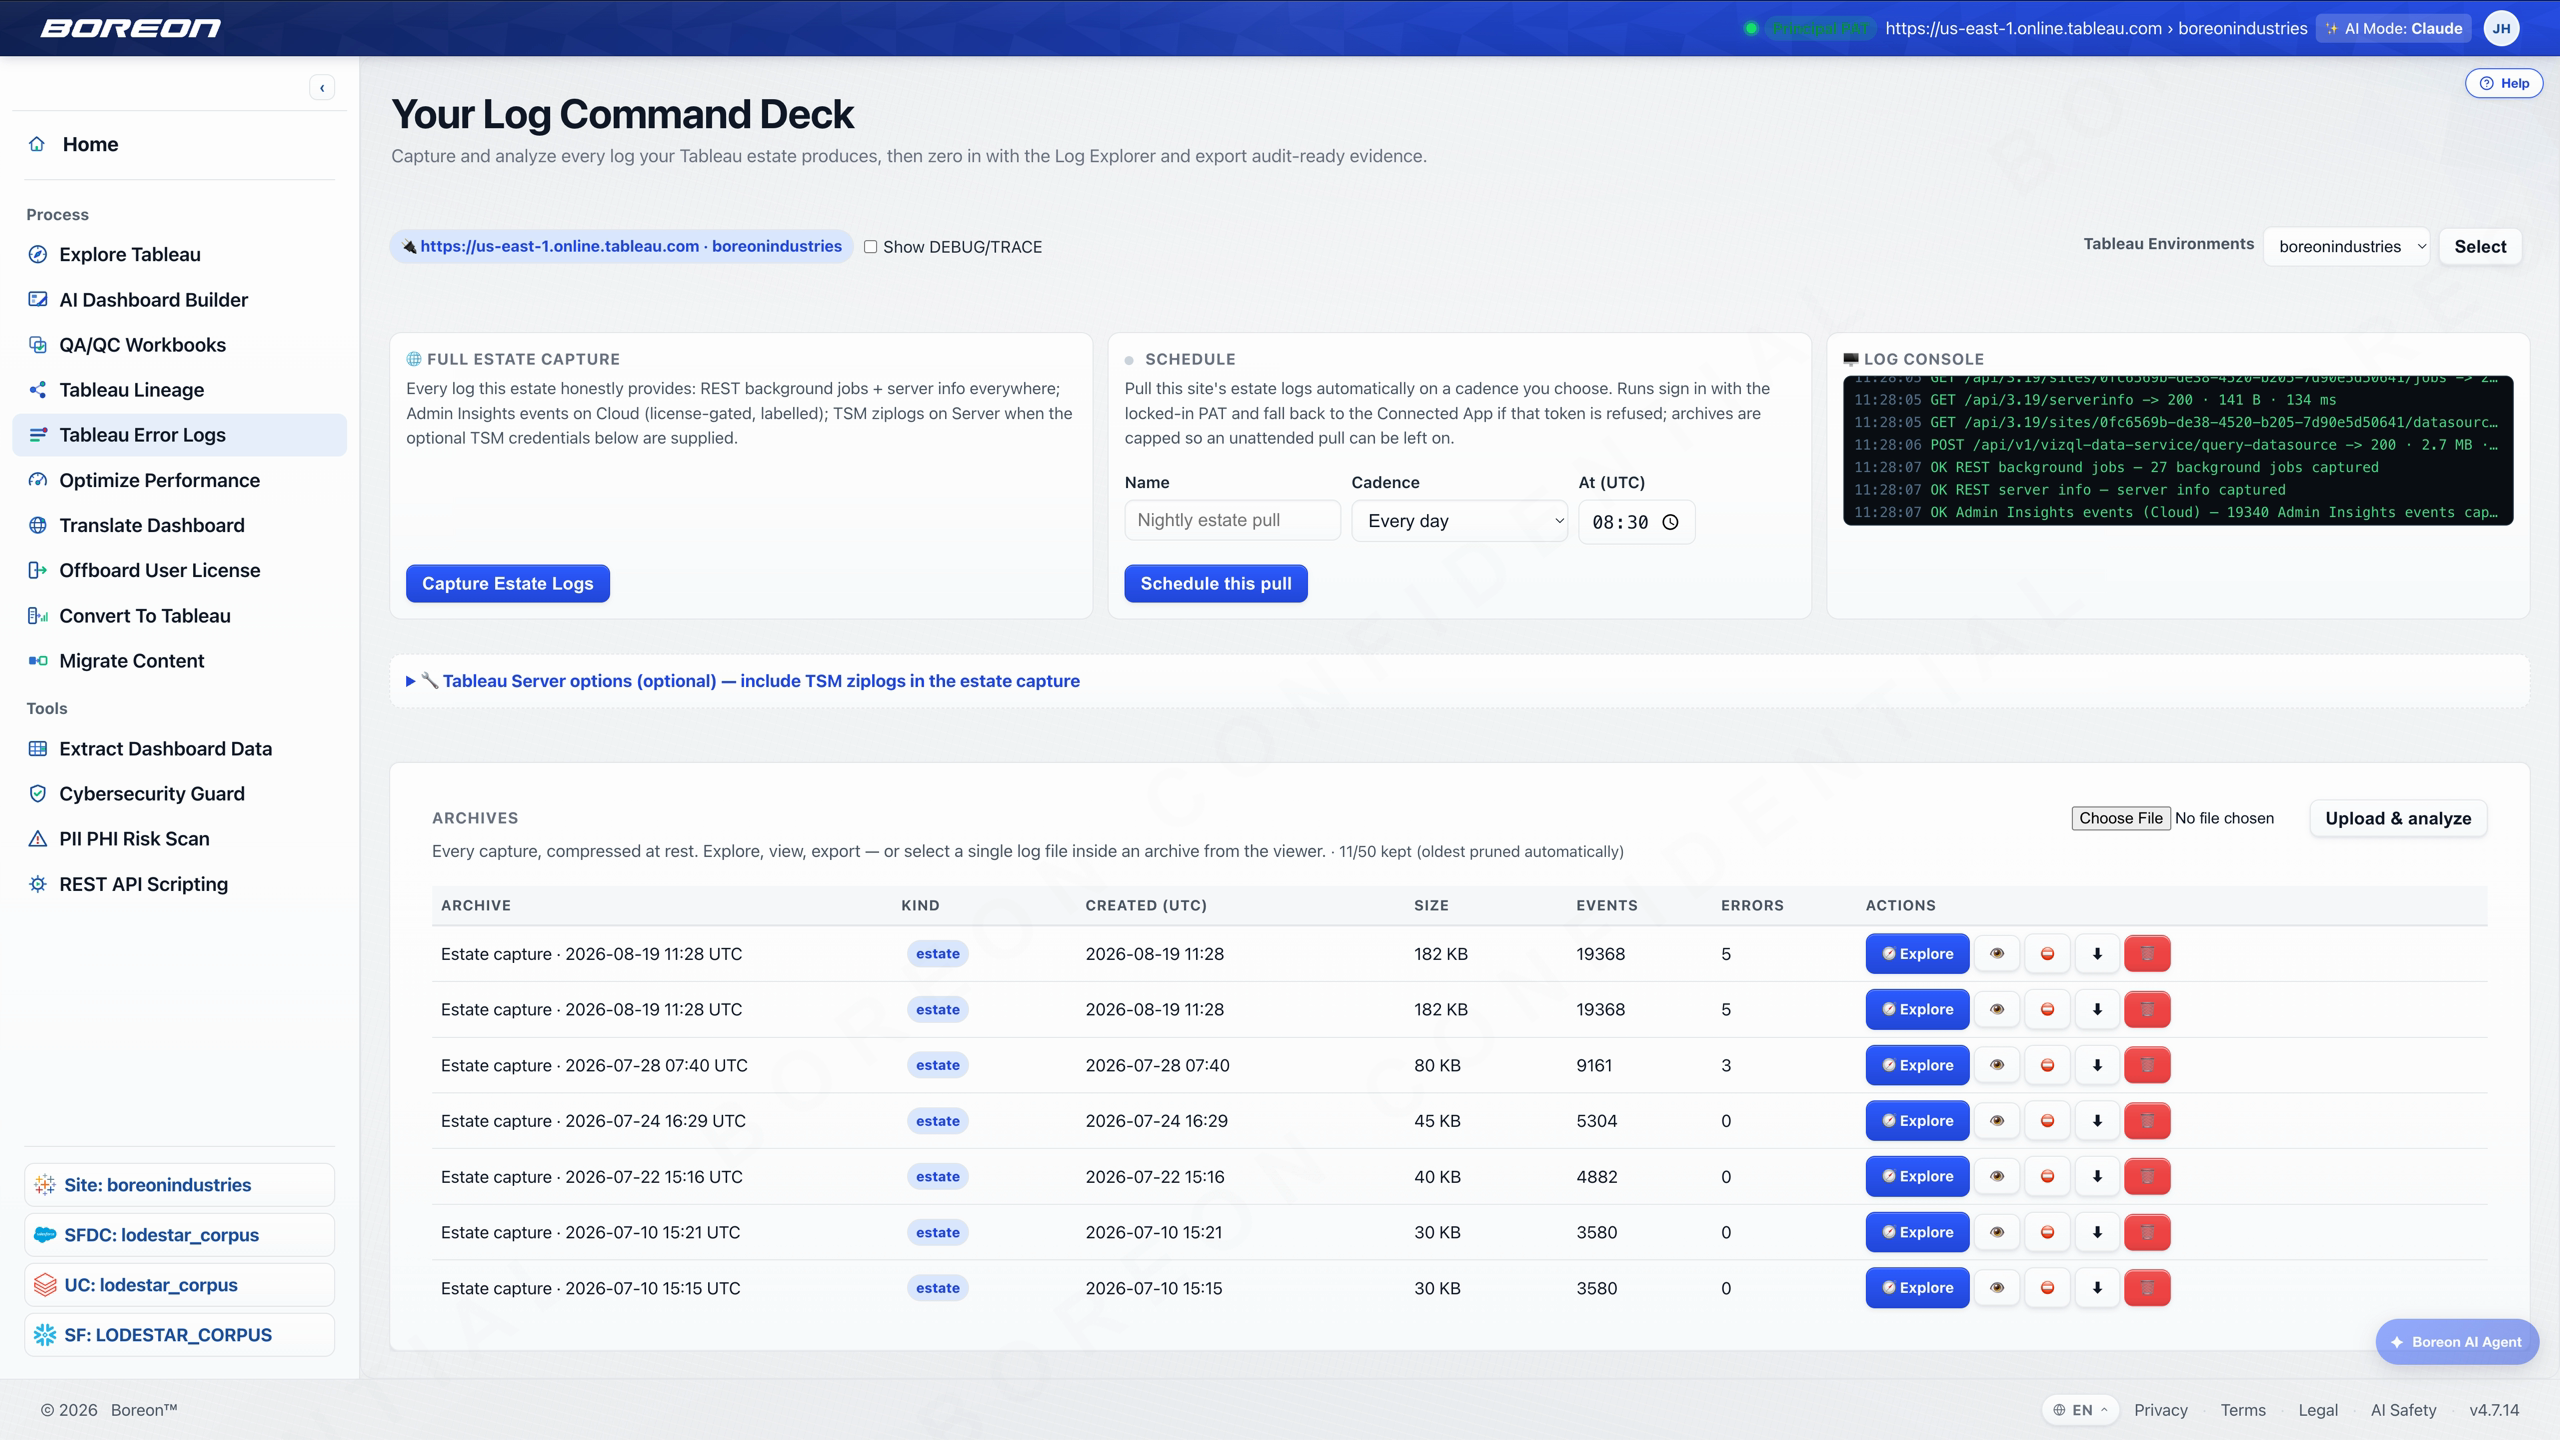
Task: Open the JH user avatar
Action: 2501,28
